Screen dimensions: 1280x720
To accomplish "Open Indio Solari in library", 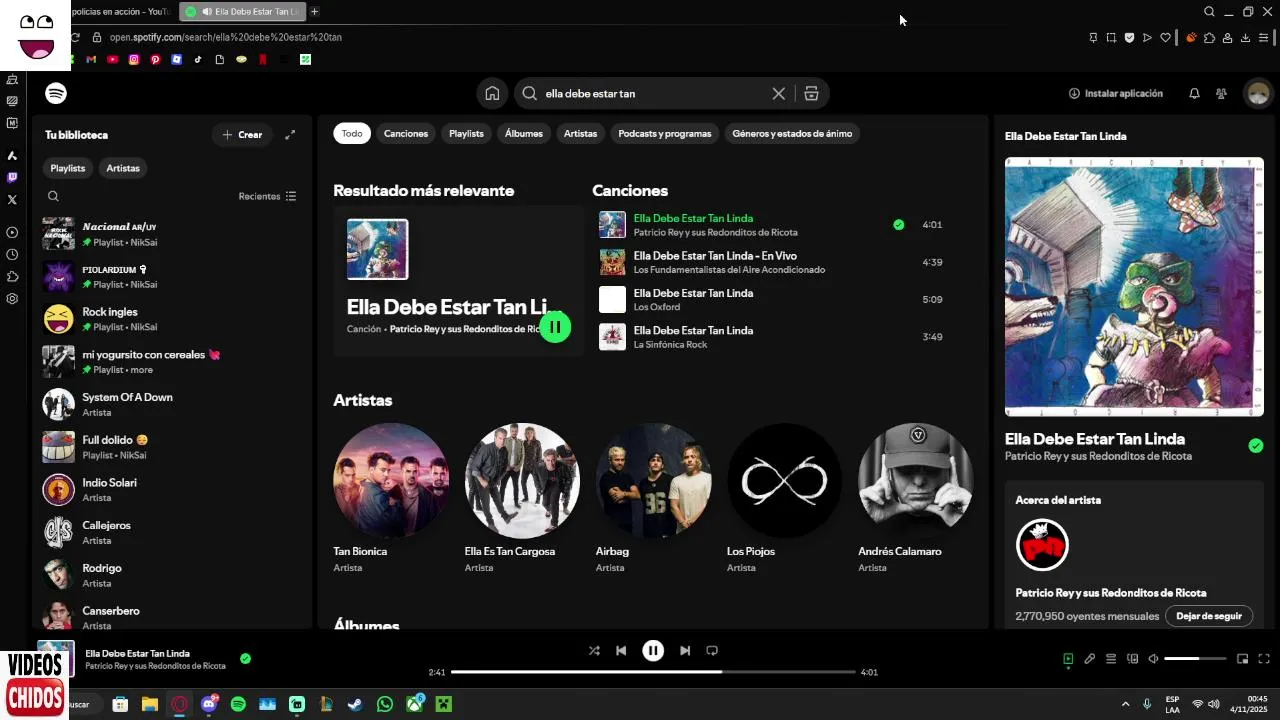I will (172, 490).
